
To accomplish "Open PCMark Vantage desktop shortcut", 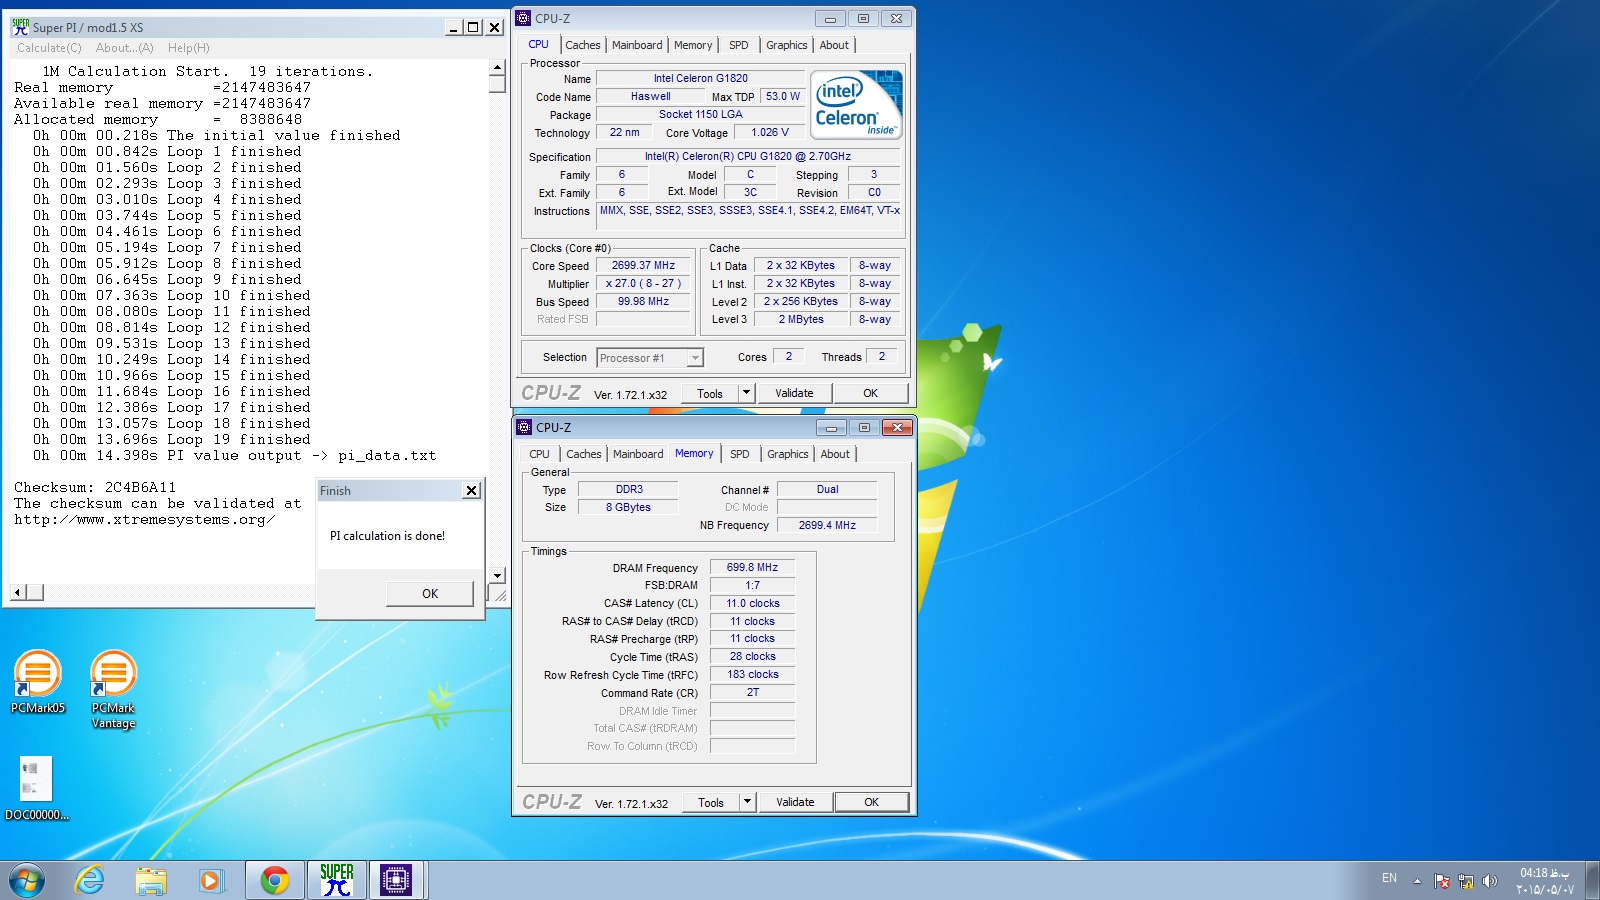I will [113, 688].
